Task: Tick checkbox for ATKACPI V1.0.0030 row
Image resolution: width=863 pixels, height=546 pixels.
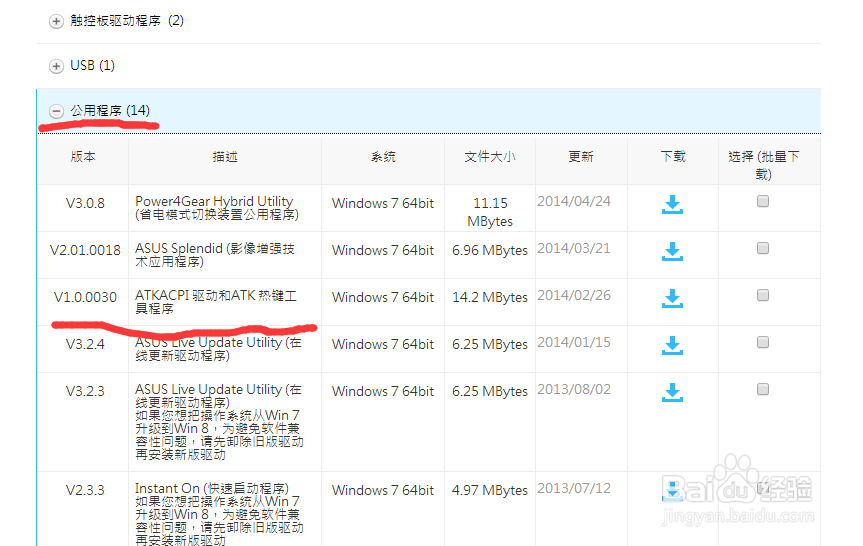Action: click(x=763, y=295)
